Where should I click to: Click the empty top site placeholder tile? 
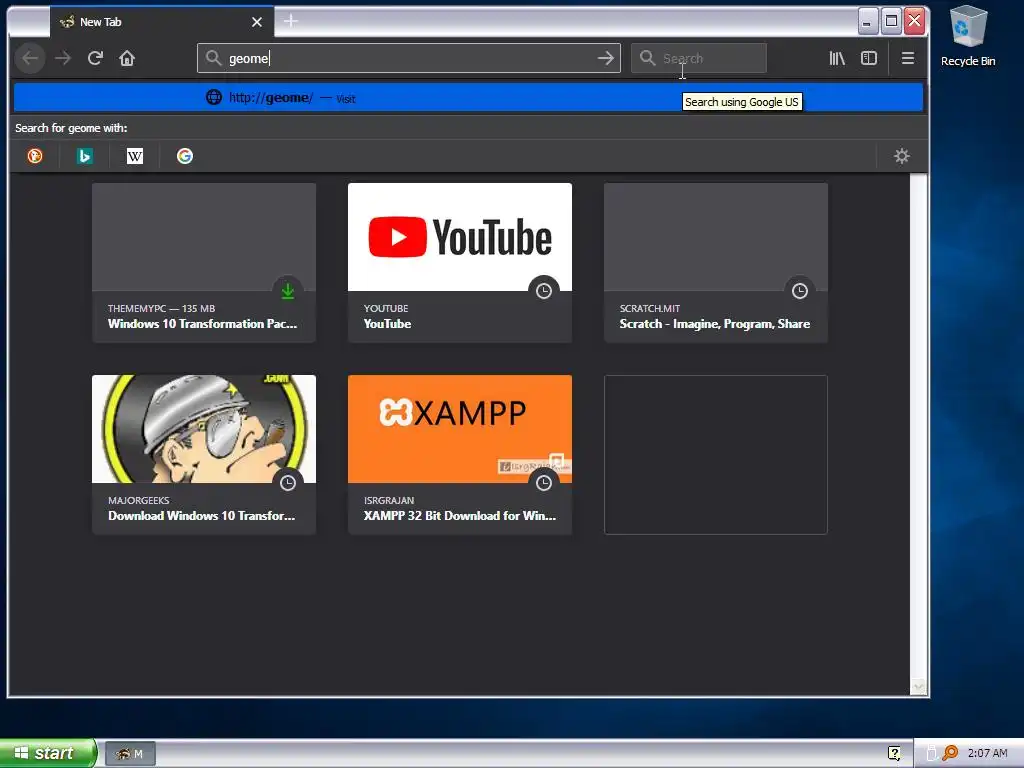[716, 455]
